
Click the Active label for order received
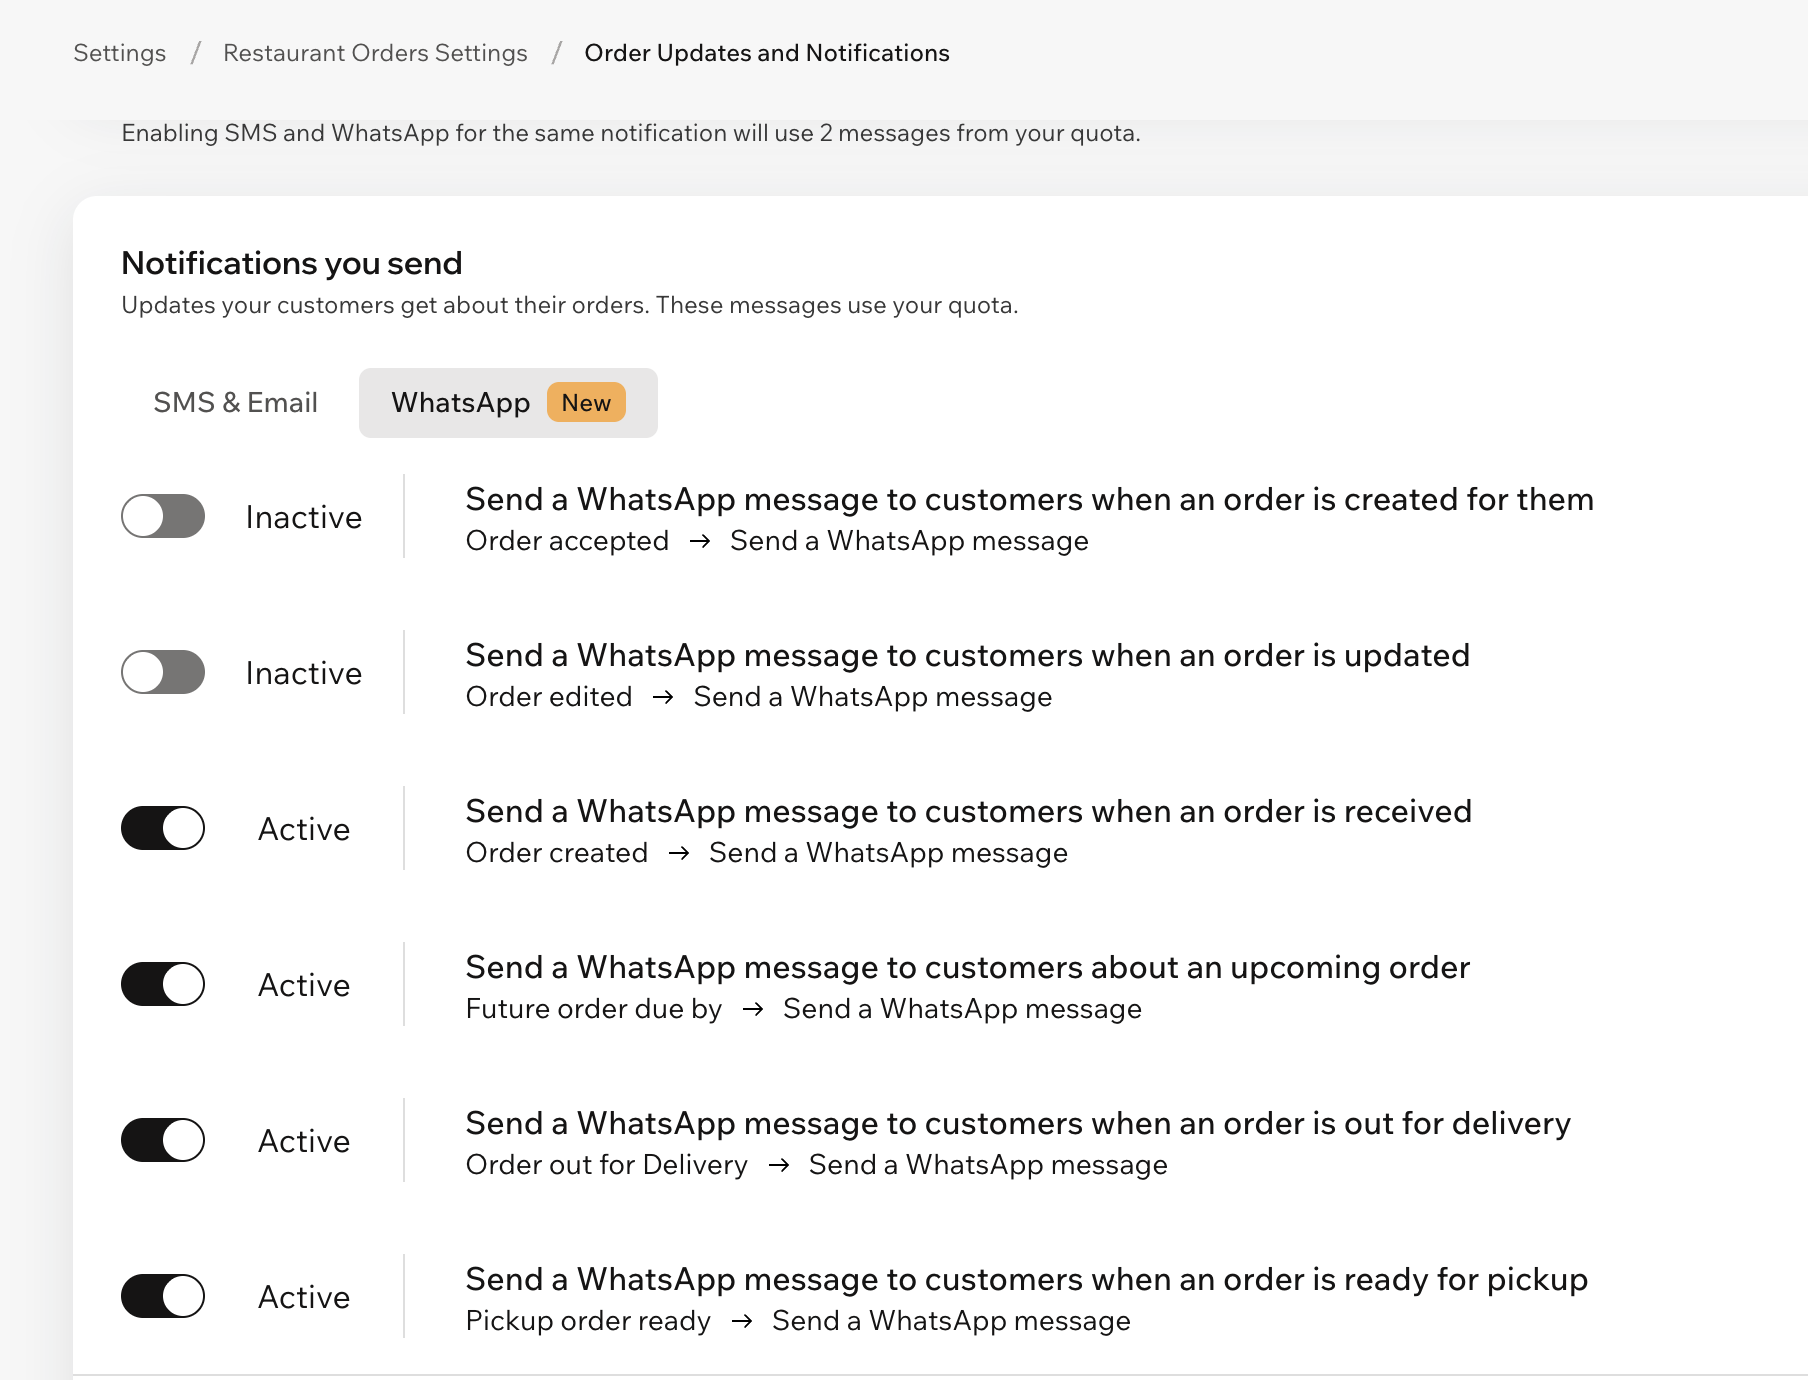[304, 829]
